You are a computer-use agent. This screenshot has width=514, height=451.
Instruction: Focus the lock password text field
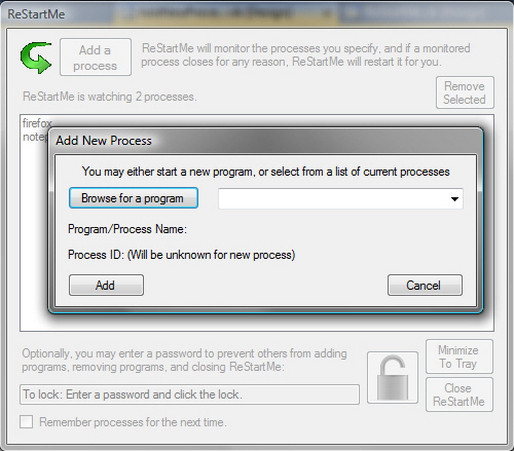pyautogui.click(x=189, y=395)
